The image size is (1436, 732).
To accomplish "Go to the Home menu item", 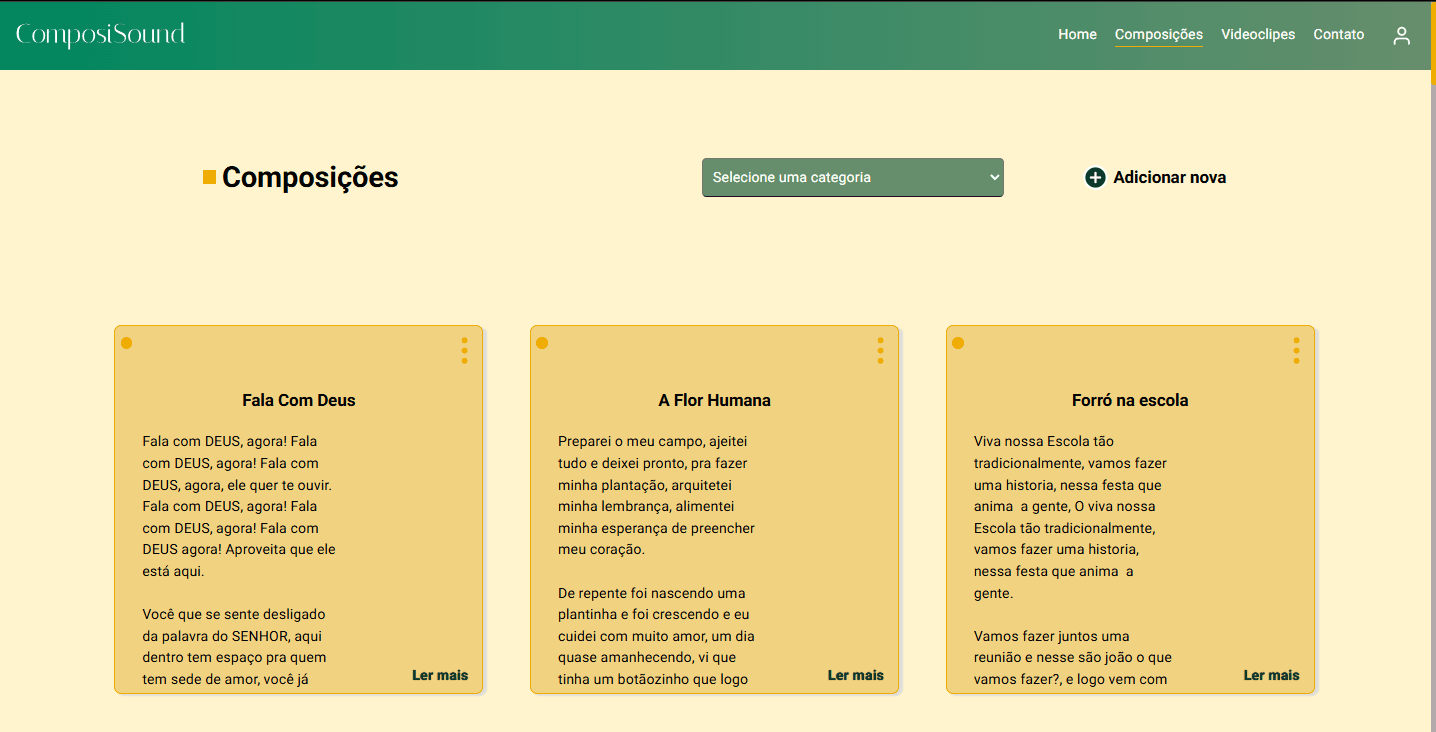I will coord(1077,34).
